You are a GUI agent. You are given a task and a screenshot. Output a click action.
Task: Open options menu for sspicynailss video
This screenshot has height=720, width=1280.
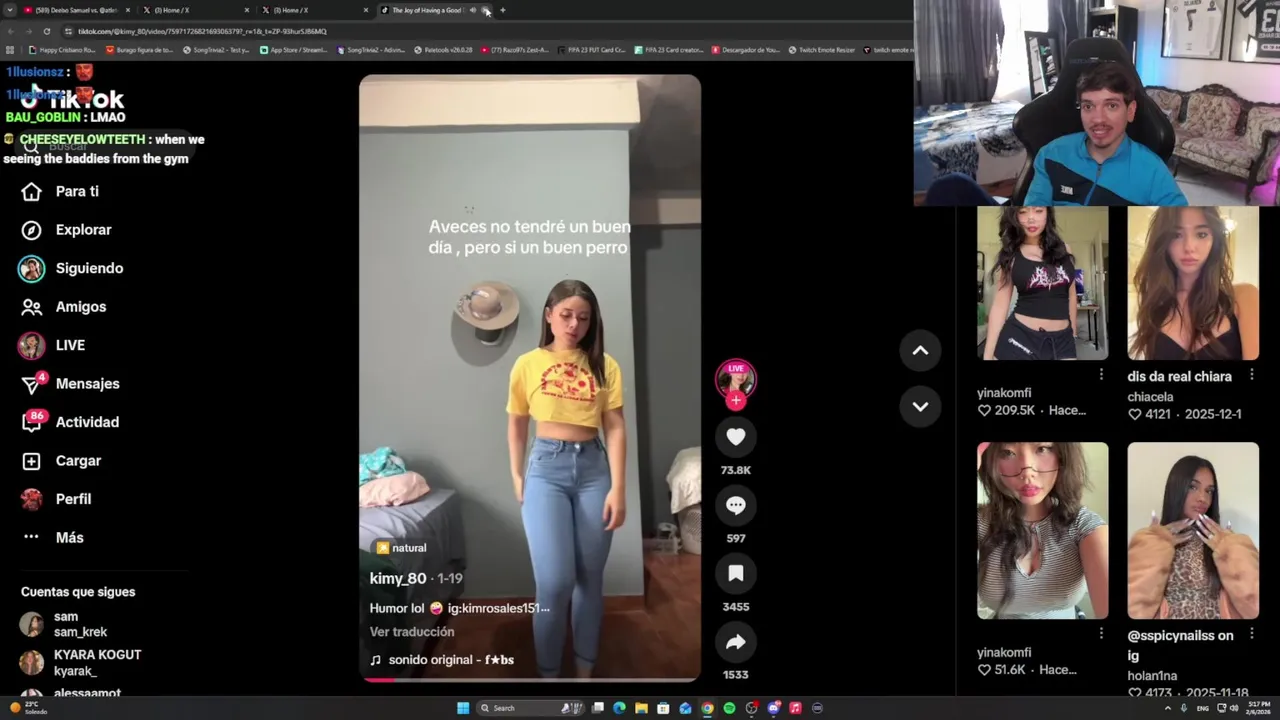click(x=1251, y=635)
